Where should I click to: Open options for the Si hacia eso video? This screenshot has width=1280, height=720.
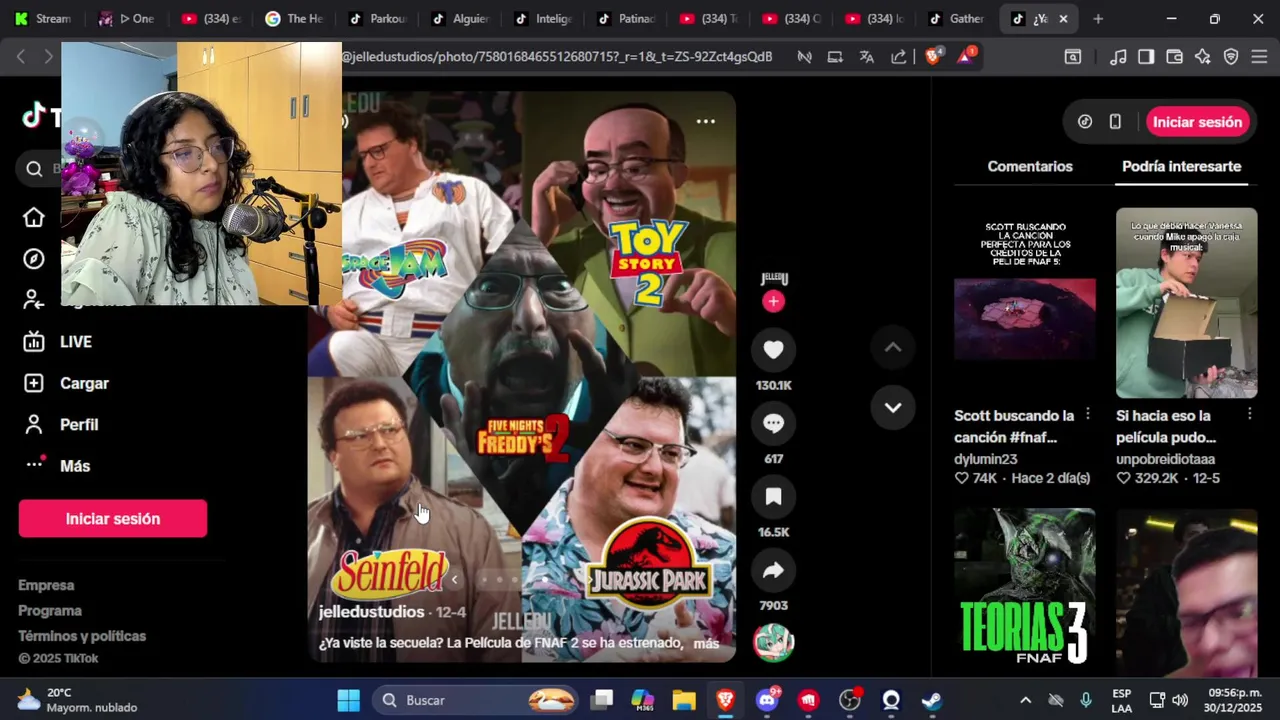(1250, 414)
